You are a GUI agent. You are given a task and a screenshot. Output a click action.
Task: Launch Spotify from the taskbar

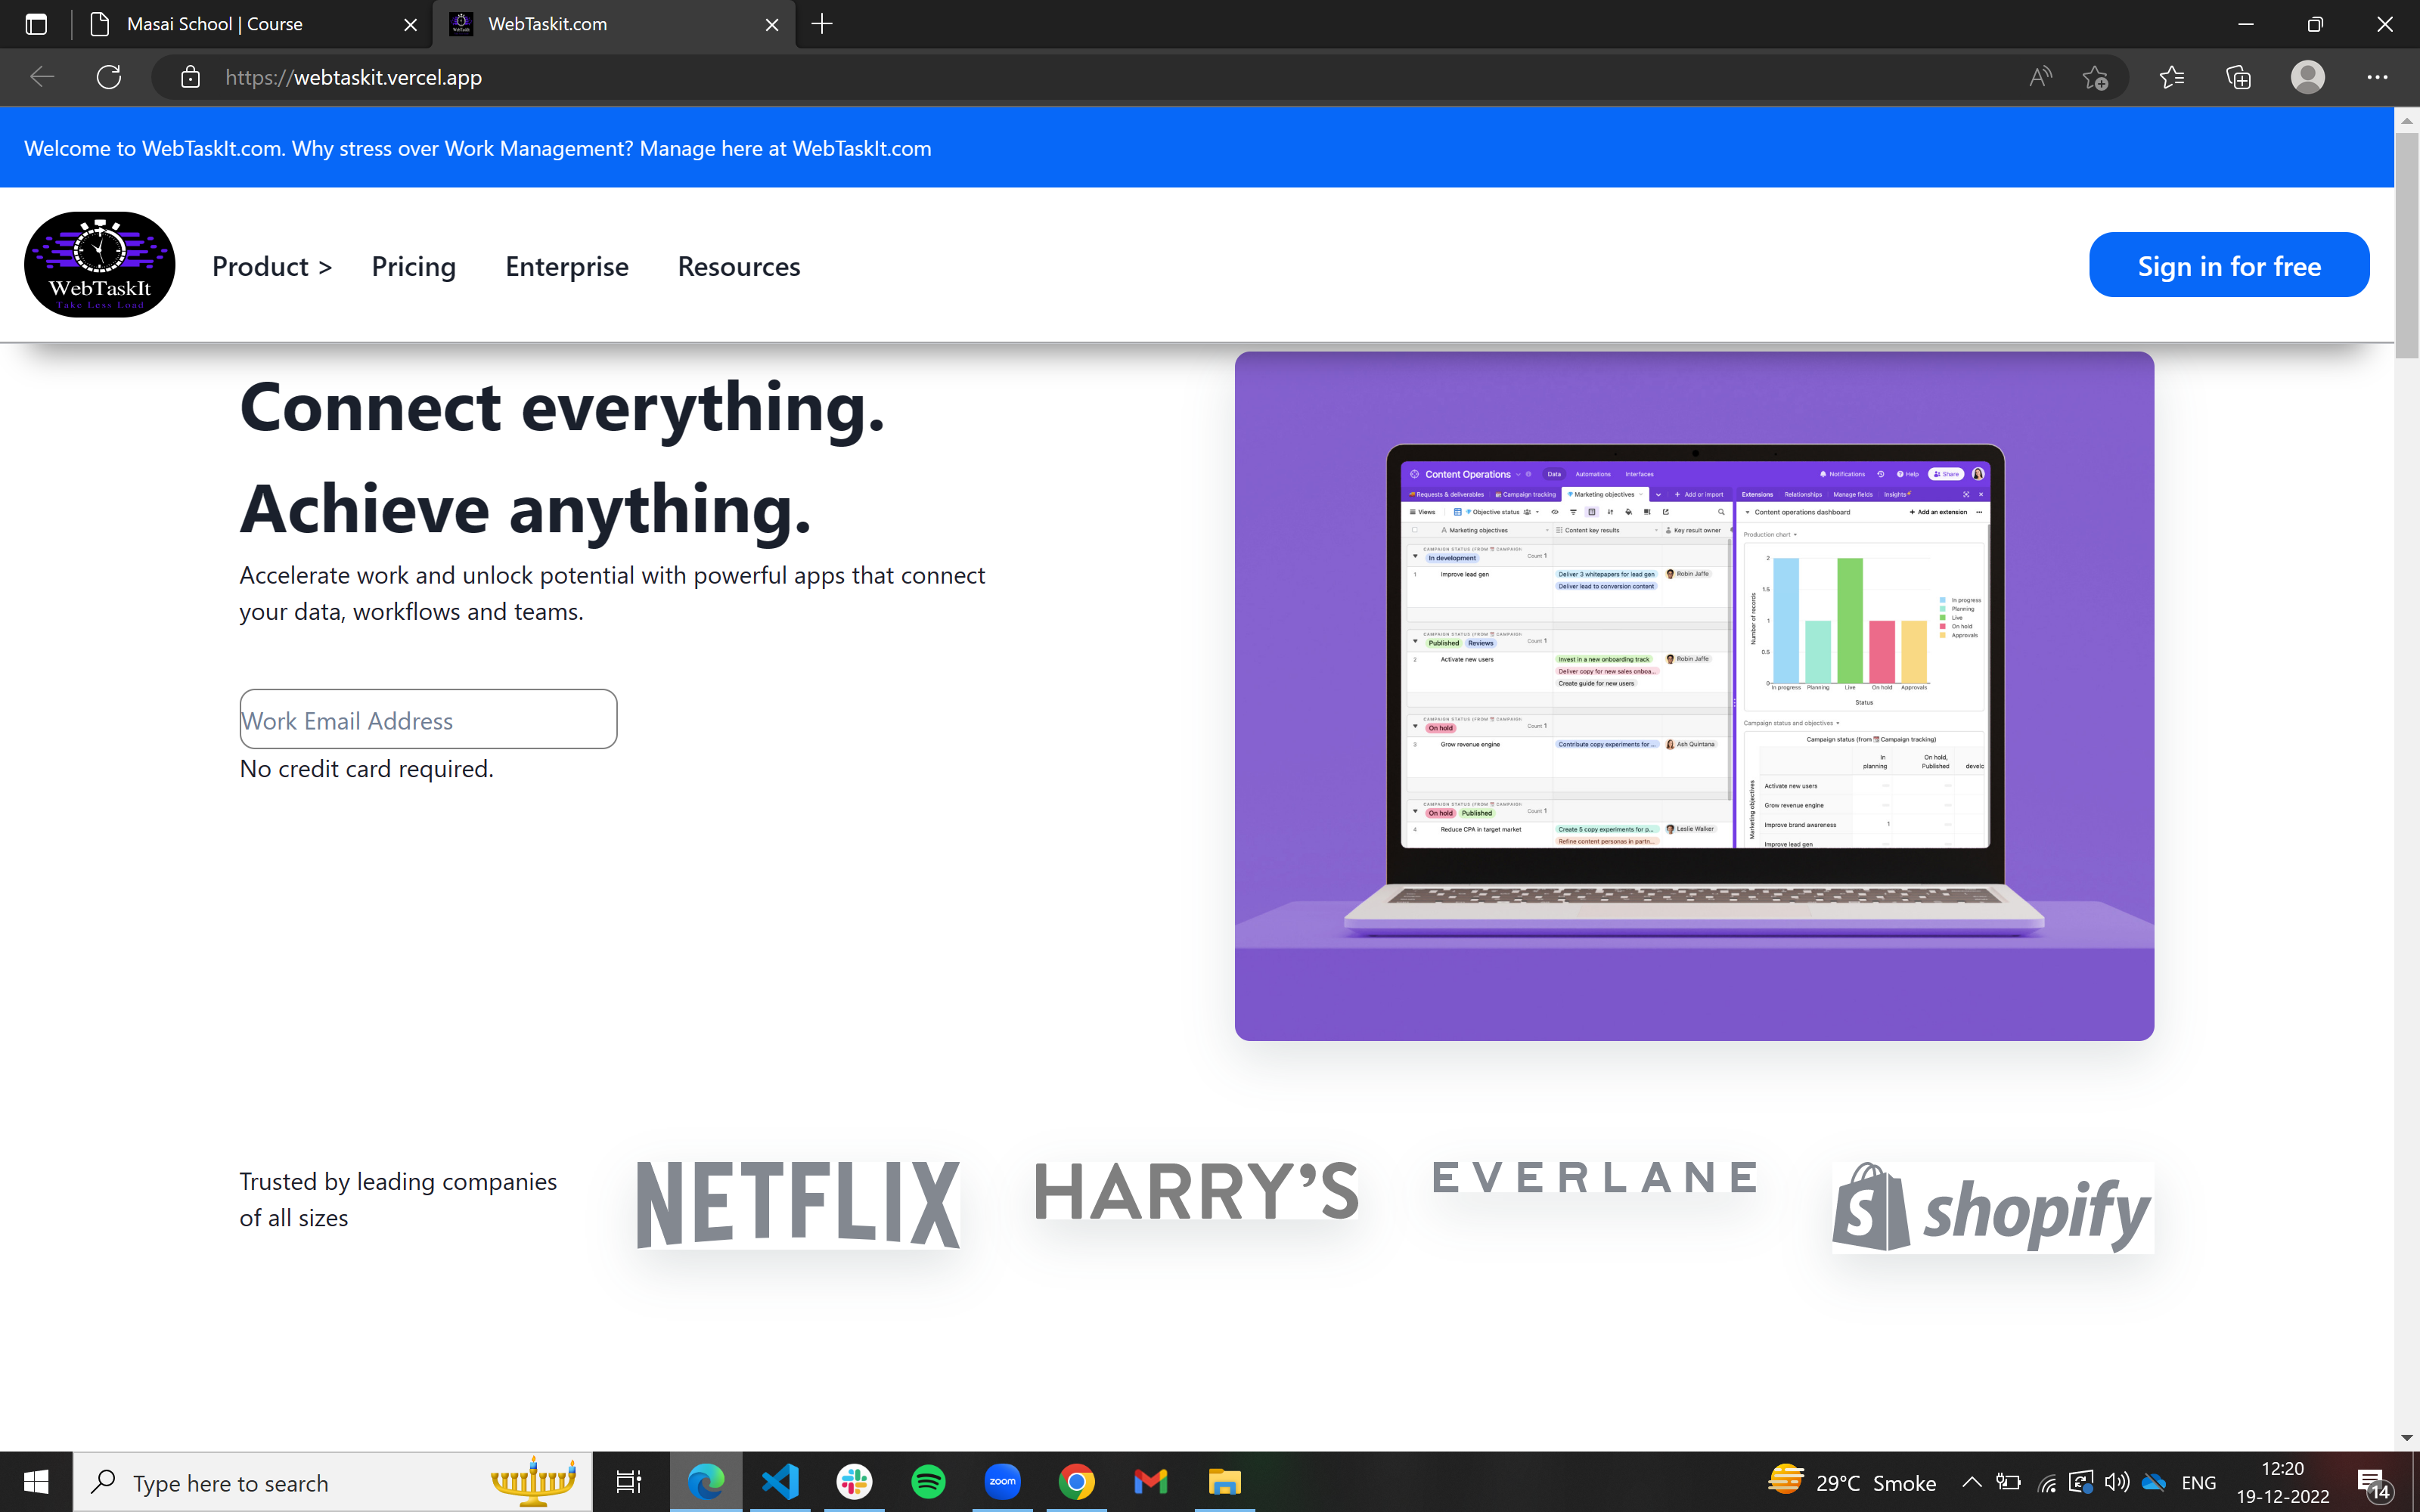click(928, 1482)
